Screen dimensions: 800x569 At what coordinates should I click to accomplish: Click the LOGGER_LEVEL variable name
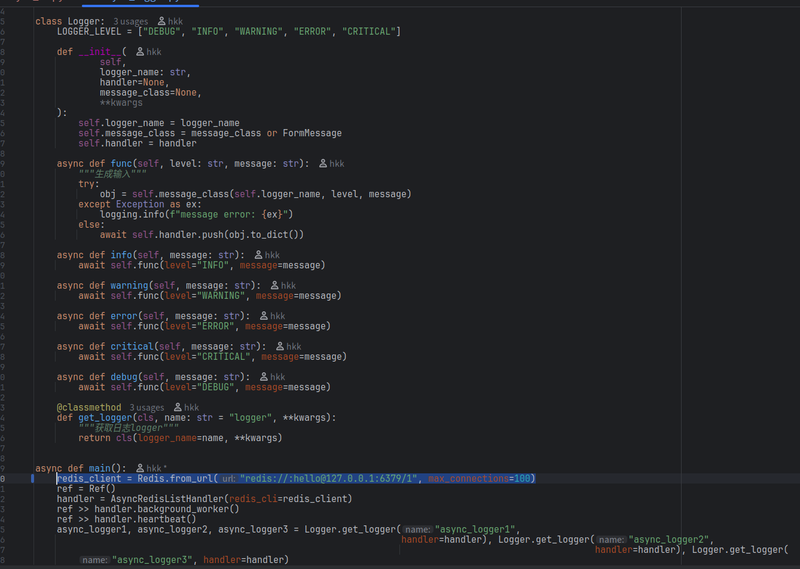click(x=89, y=32)
